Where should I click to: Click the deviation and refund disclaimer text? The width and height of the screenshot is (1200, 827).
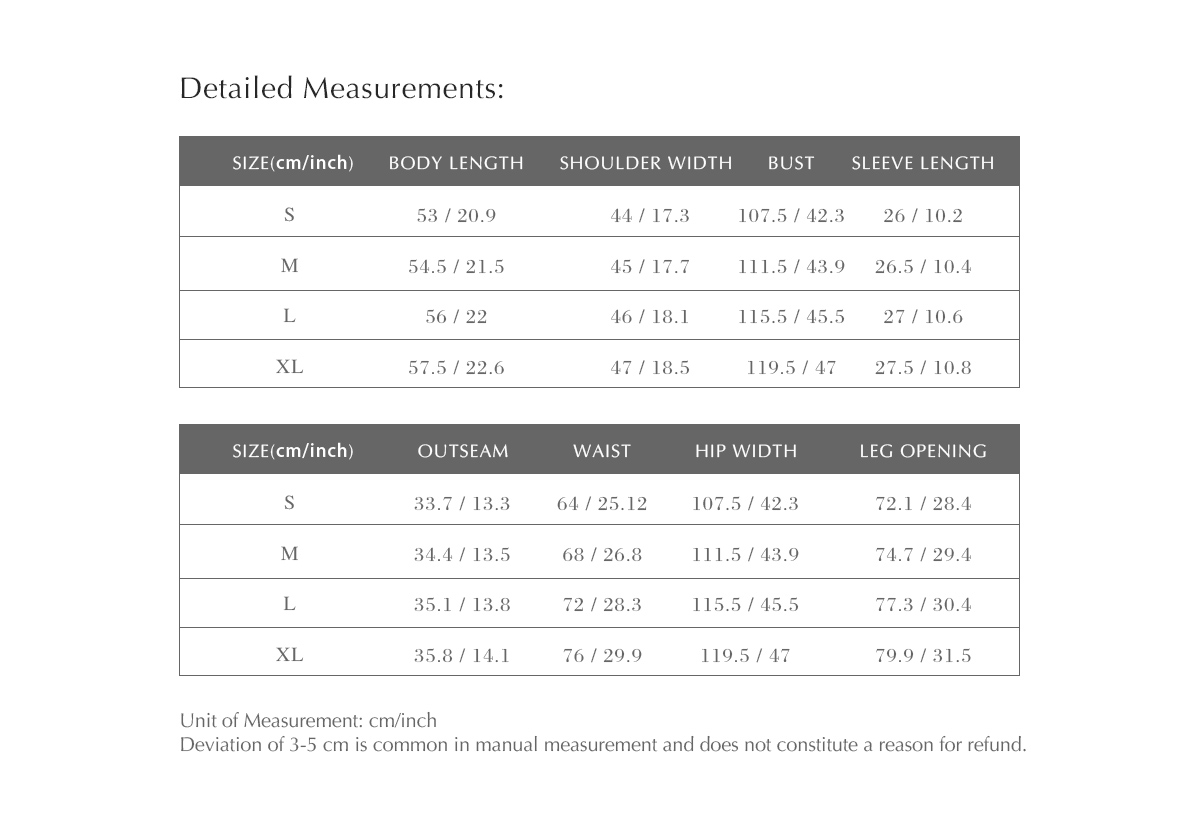pyautogui.click(x=603, y=745)
